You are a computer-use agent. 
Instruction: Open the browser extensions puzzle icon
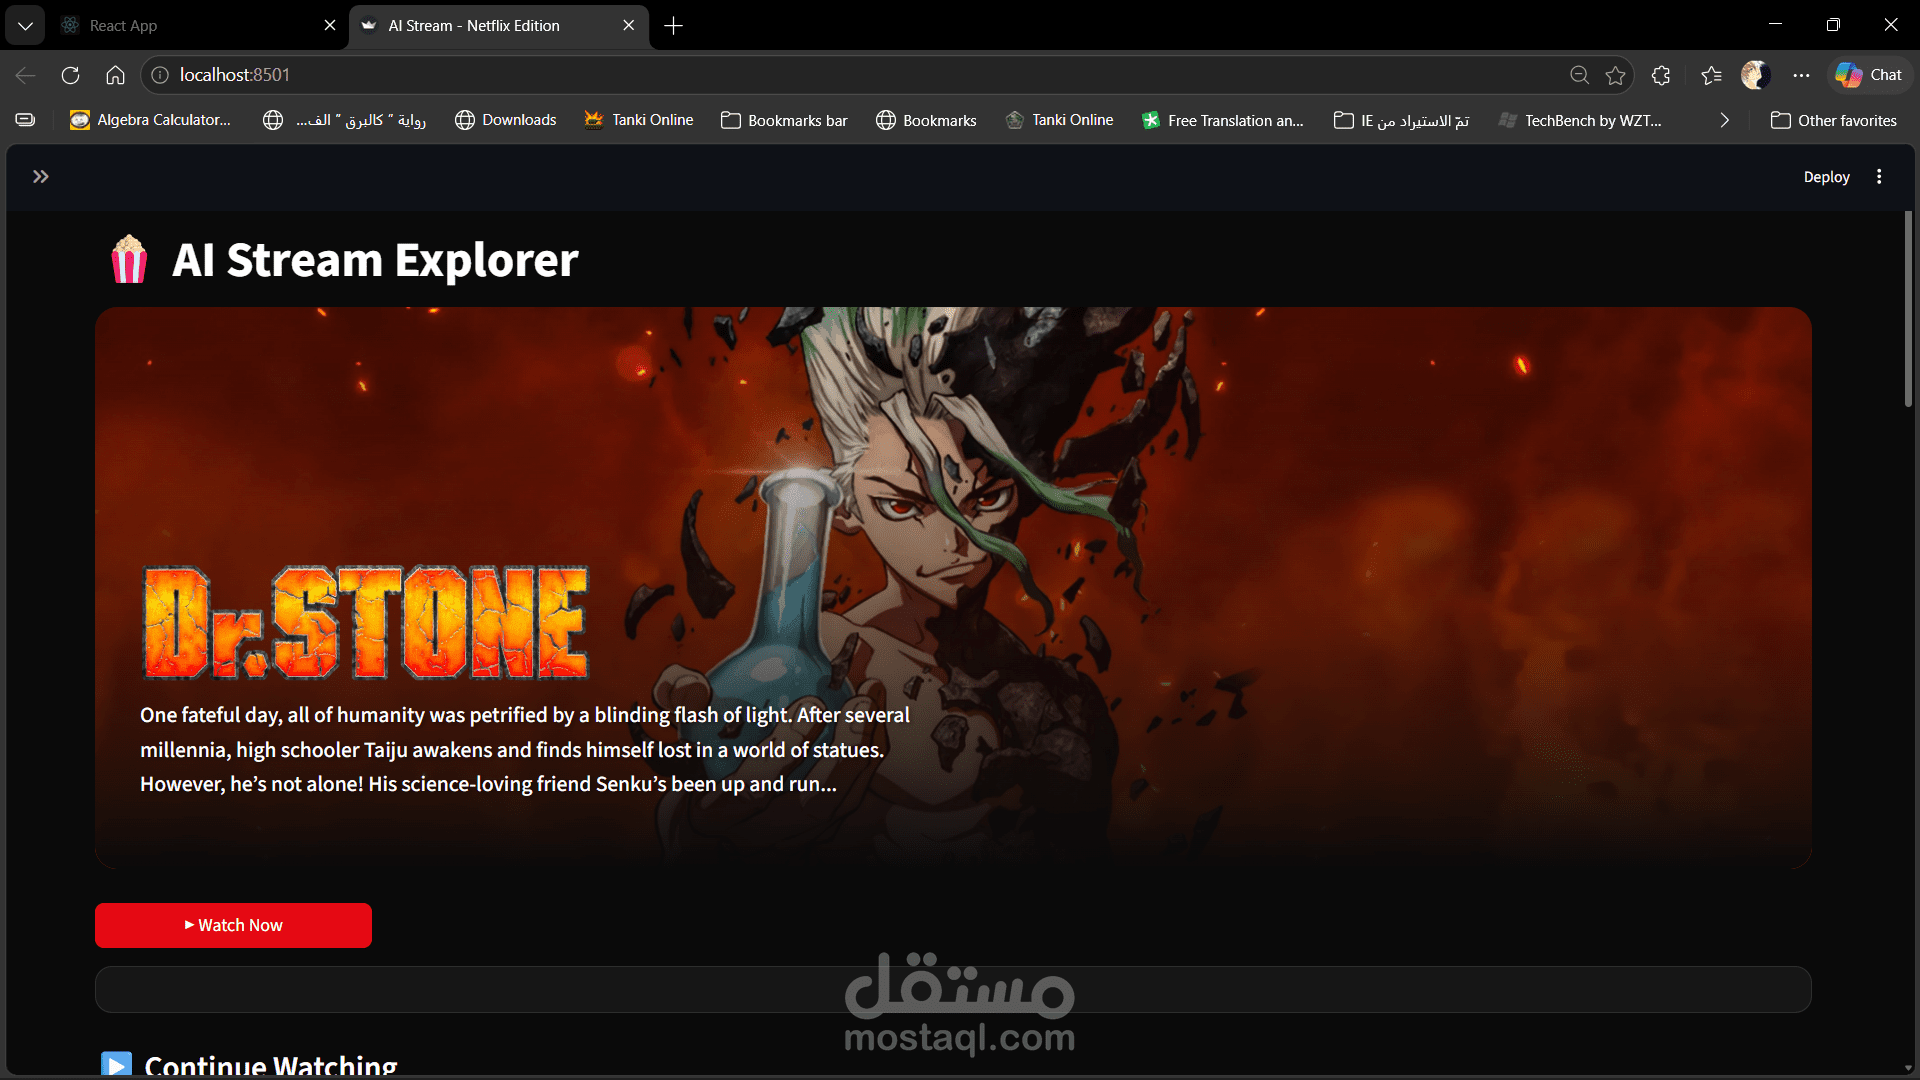click(x=1661, y=75)
